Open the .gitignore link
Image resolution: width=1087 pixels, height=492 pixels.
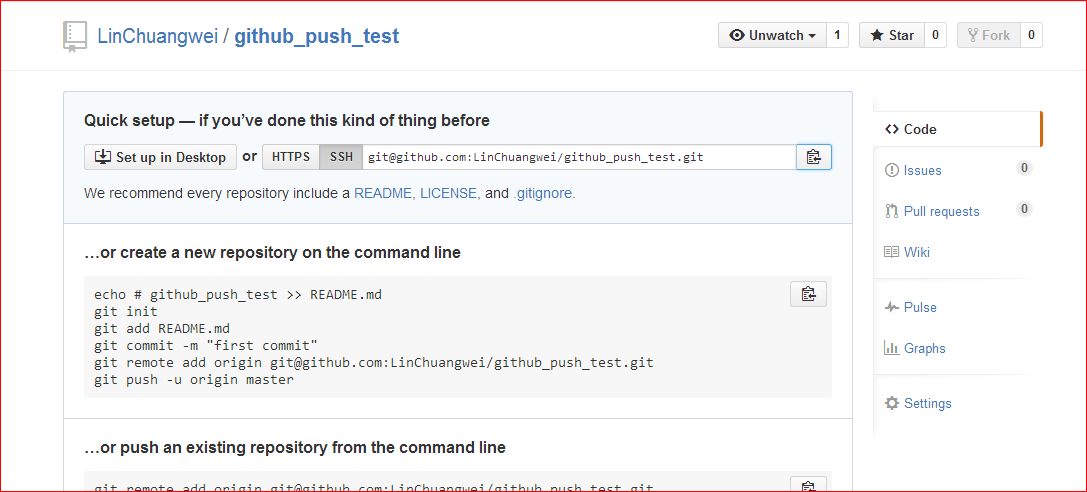coord(544,193)
